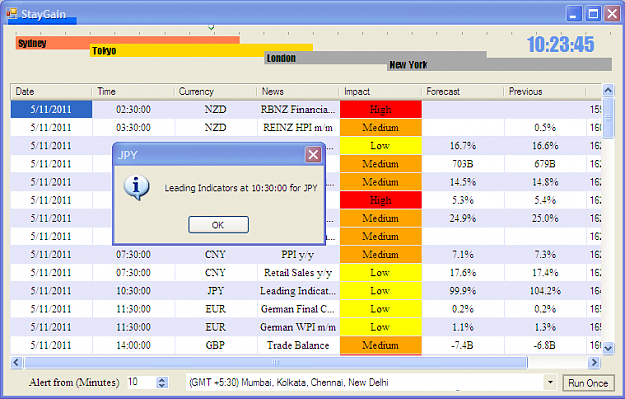Click the Alert from Minutes value field
625x399 pixels.
click(141, 382)
